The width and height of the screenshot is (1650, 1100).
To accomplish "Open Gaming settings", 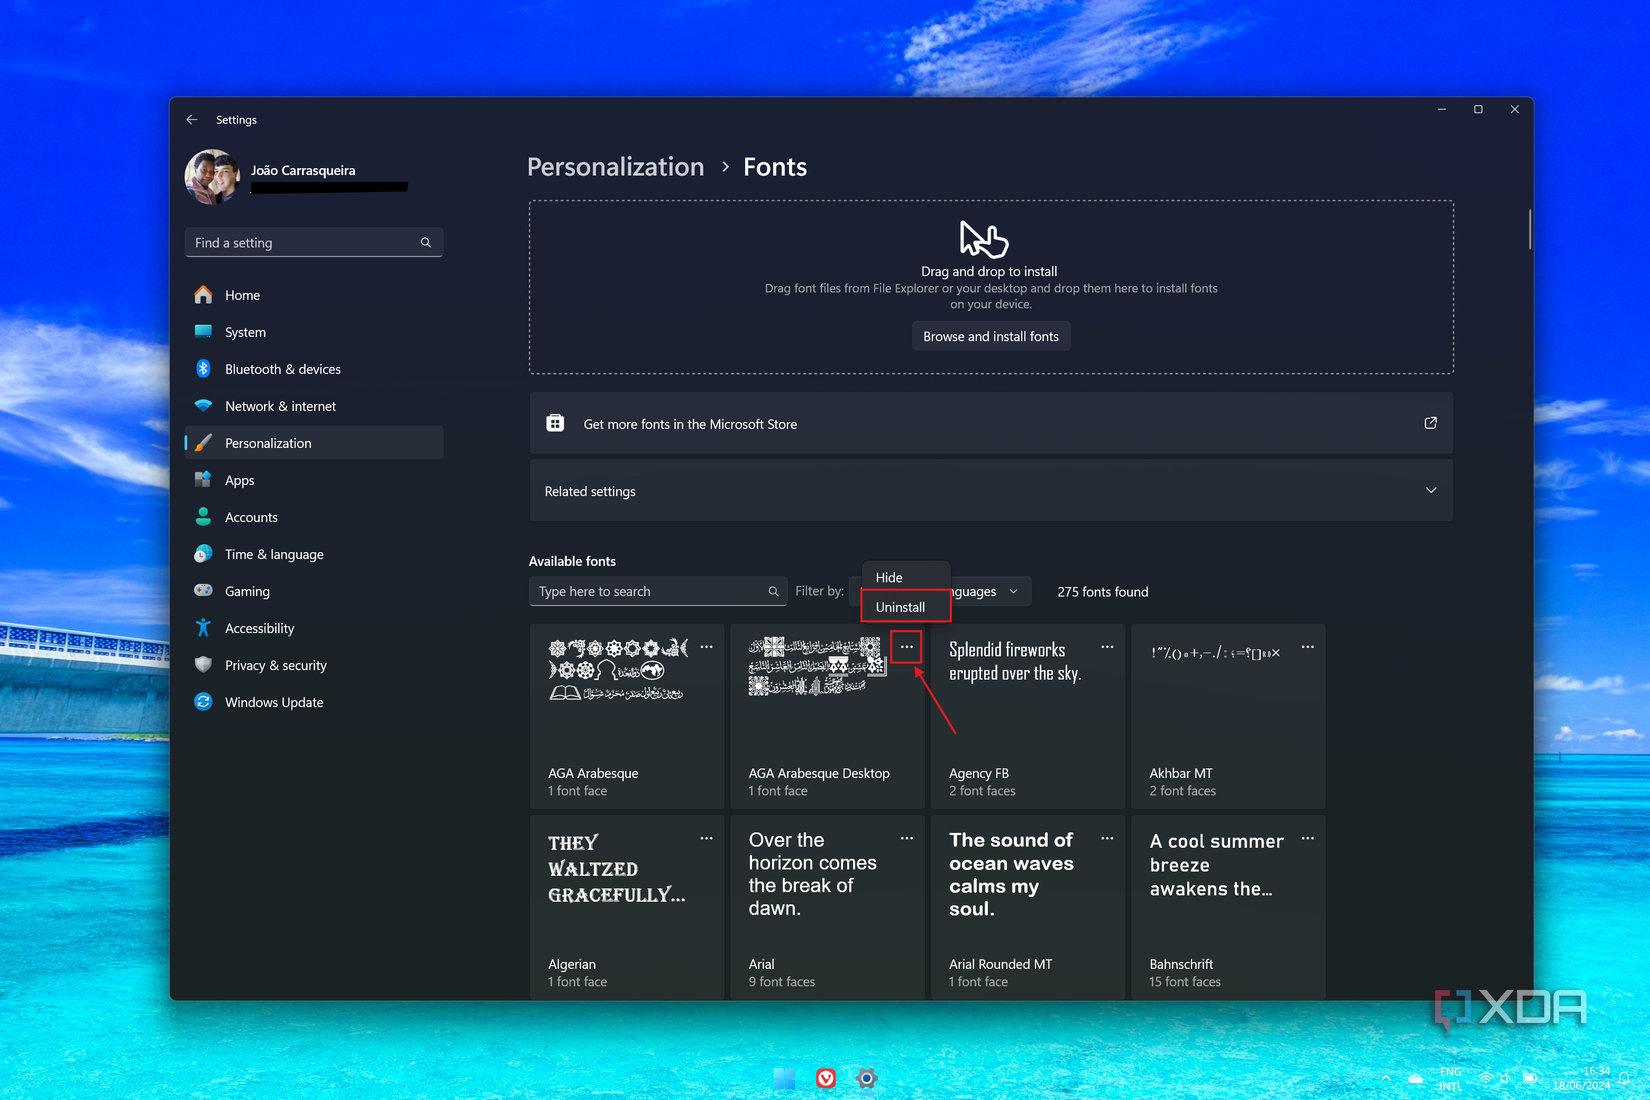I will coord(247,591).
